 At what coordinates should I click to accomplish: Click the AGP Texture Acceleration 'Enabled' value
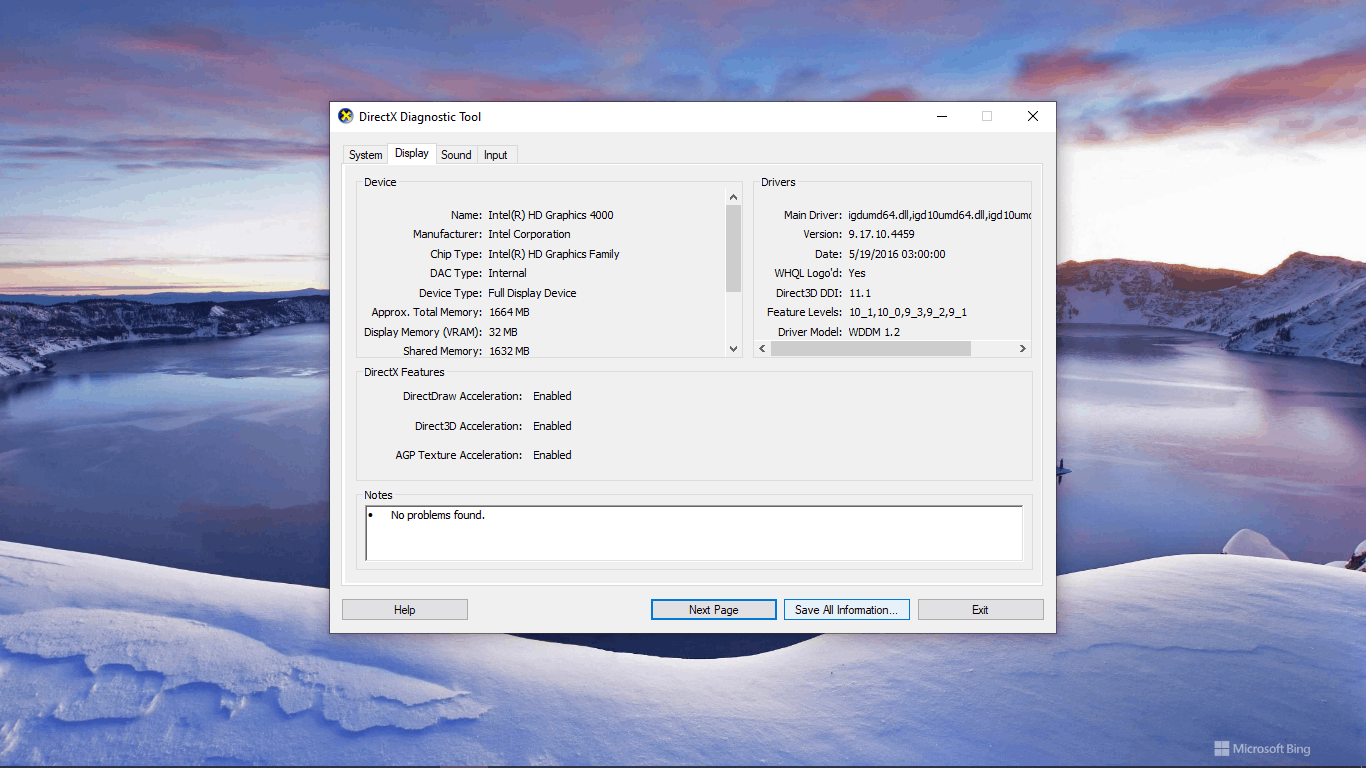point(552,455)
